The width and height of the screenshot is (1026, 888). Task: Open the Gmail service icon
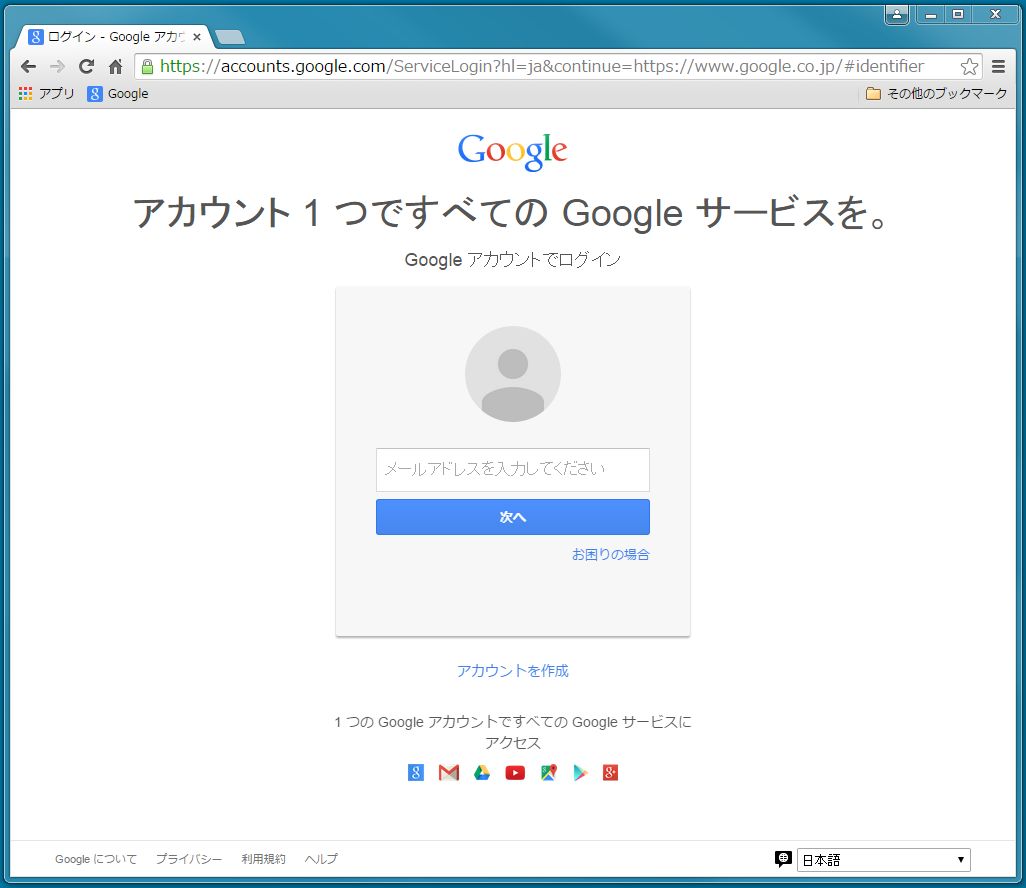pyautogui.click(x=449, y=773)
